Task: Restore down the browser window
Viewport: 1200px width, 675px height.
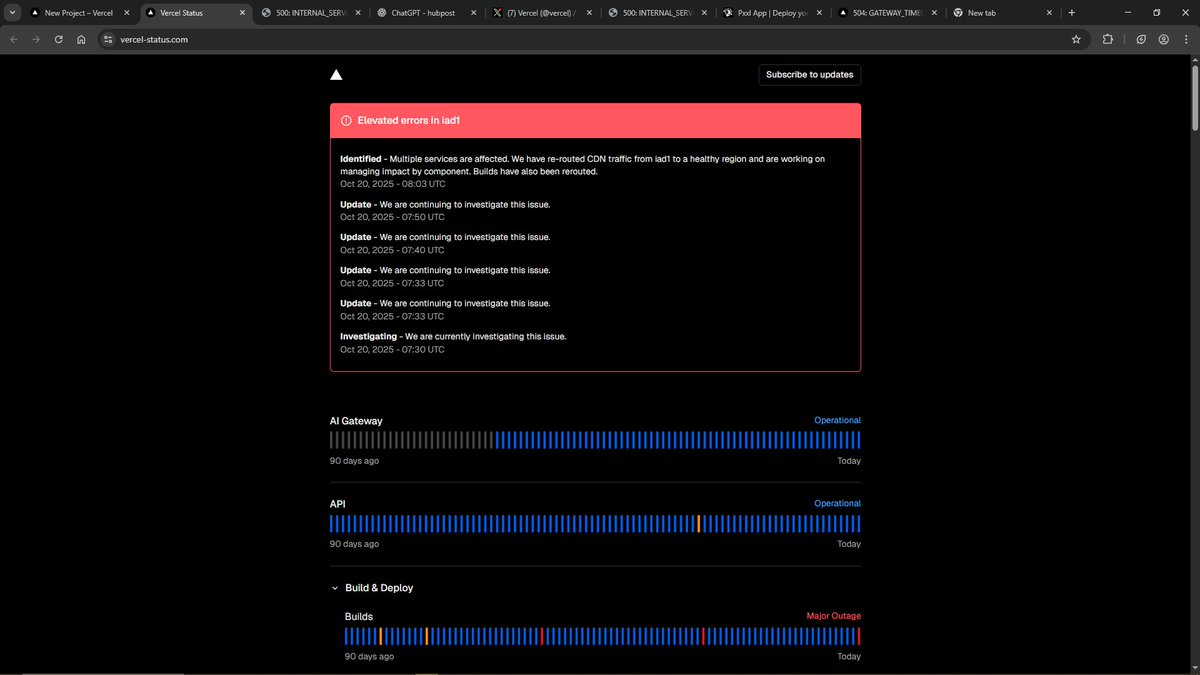Action: 1156,13
